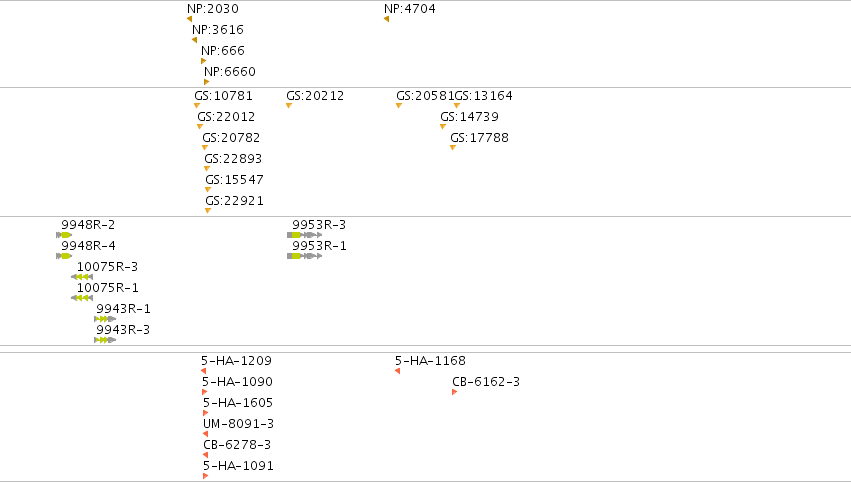
Task: Click the UM-8091-3 text label
Action: pyautogui.click(x=239, y=424)
